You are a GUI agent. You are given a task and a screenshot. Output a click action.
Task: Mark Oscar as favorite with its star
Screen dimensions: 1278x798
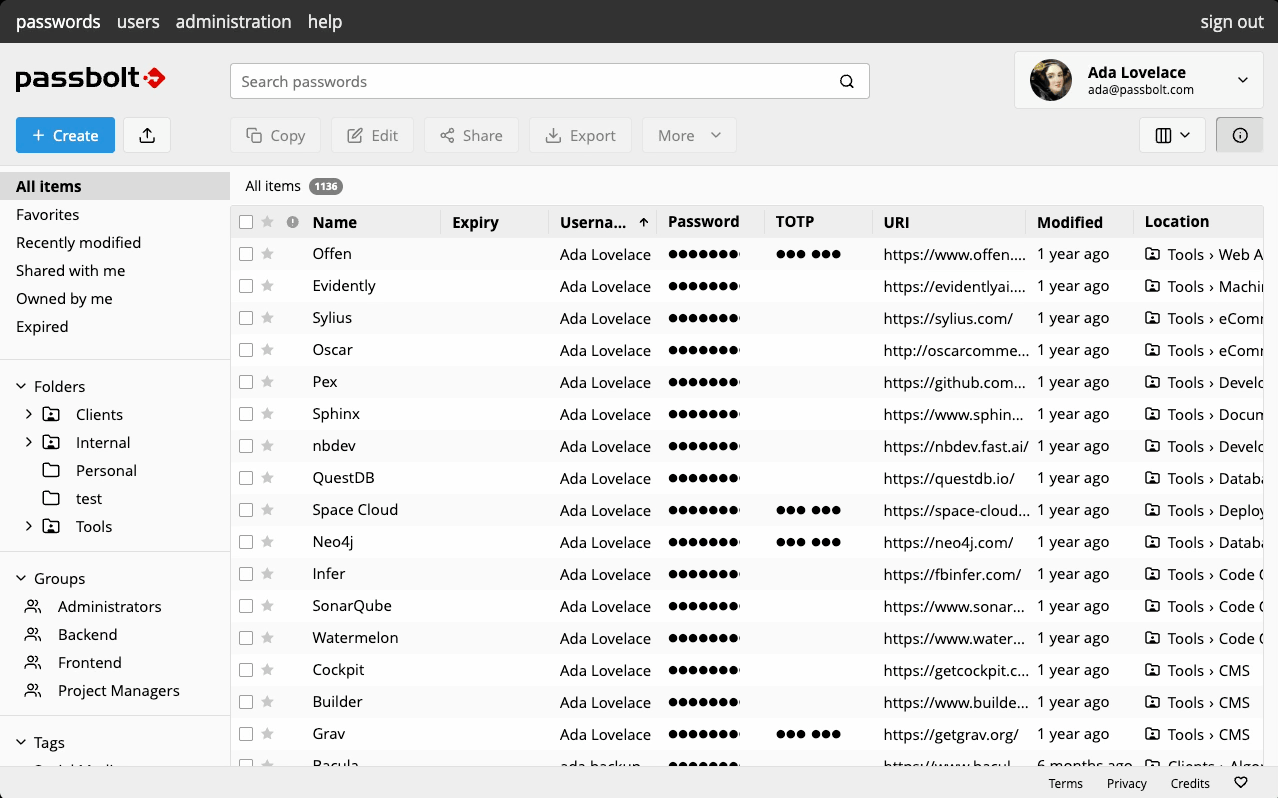click(267, 350)
